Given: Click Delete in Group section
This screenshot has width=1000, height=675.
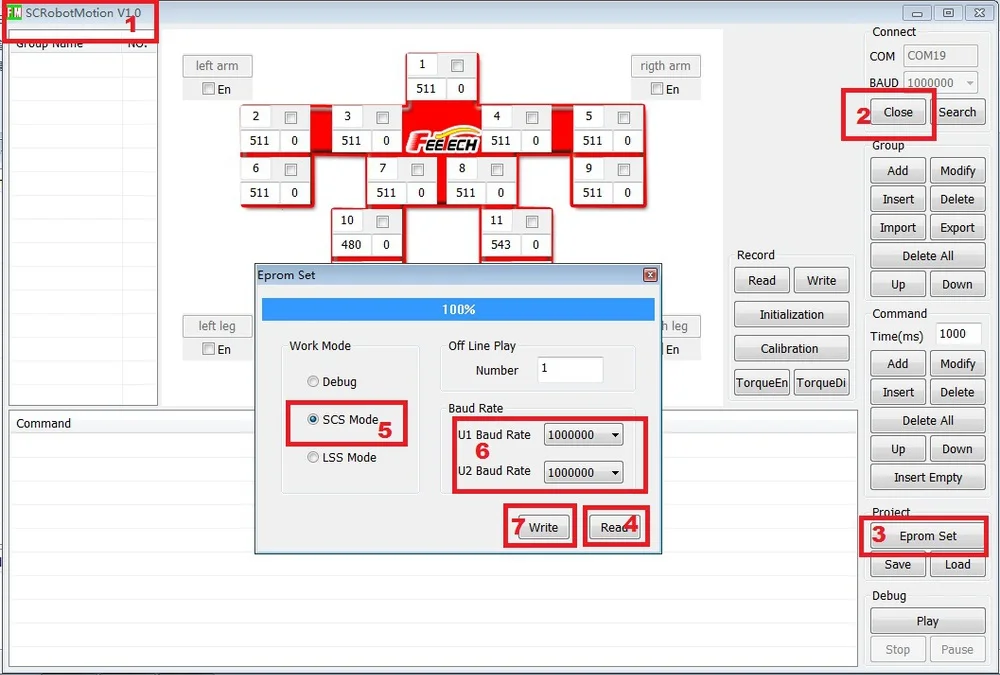Looking at the screenshot, I should pos(957,199).
